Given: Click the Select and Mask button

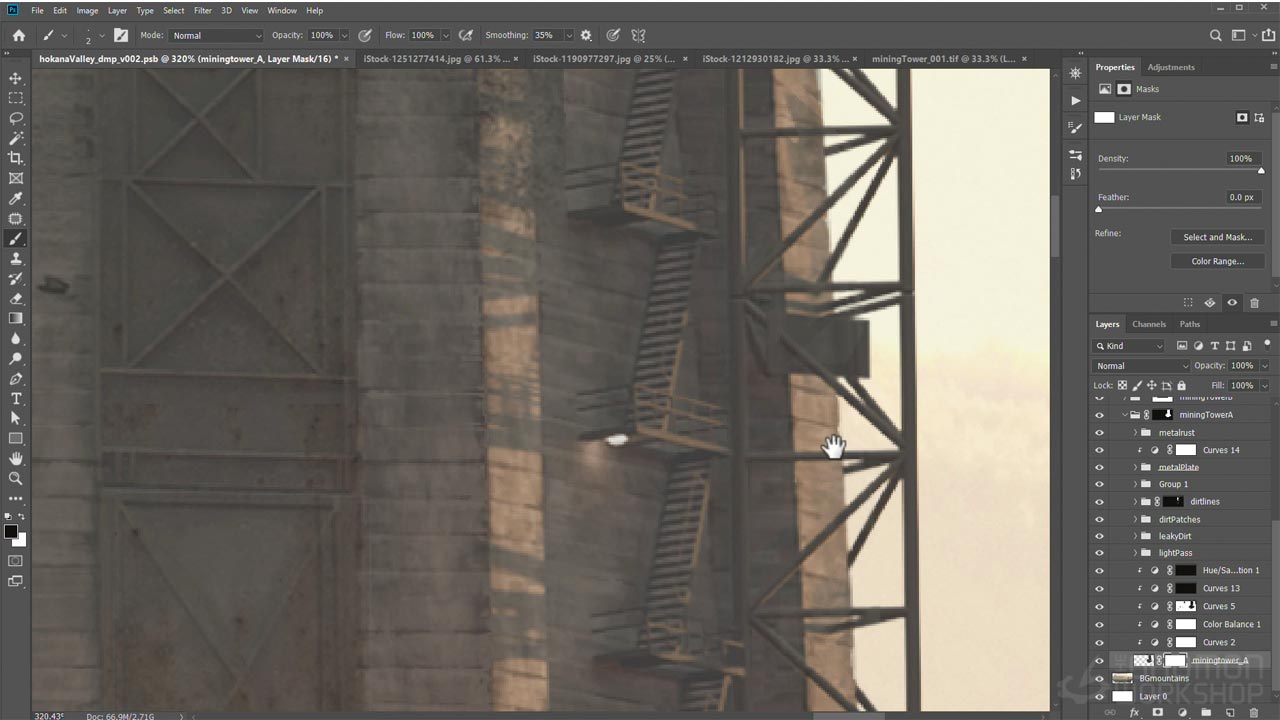Looking at the screenshot, I should point(1217,237).
